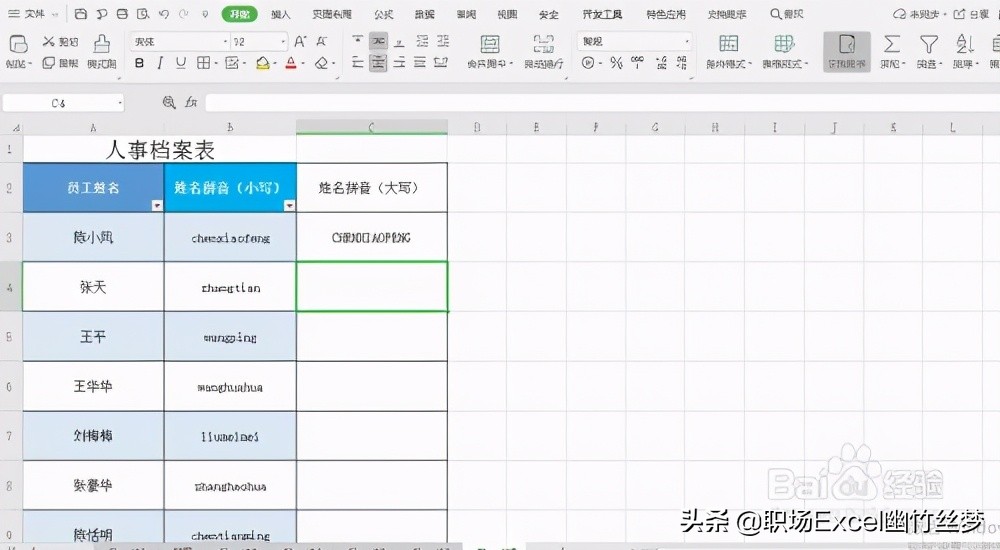Click the Cut scissors icon
1000x550 pixels.
pyautogui.click(x=48, y=41)
